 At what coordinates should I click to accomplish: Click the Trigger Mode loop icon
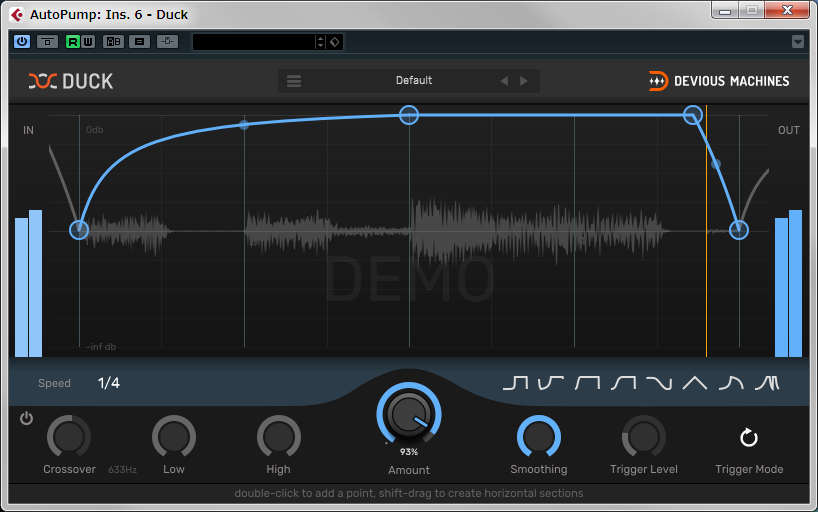749,437
